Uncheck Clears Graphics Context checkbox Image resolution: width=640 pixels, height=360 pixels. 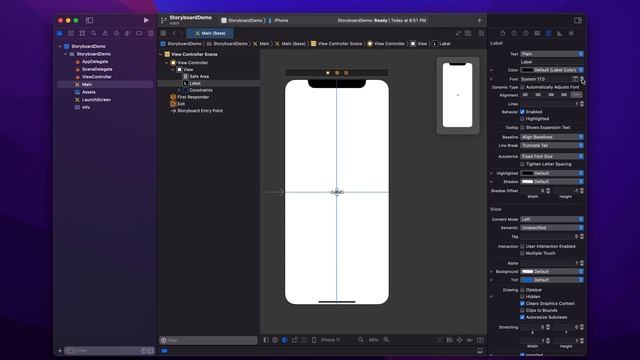[522, 303]
